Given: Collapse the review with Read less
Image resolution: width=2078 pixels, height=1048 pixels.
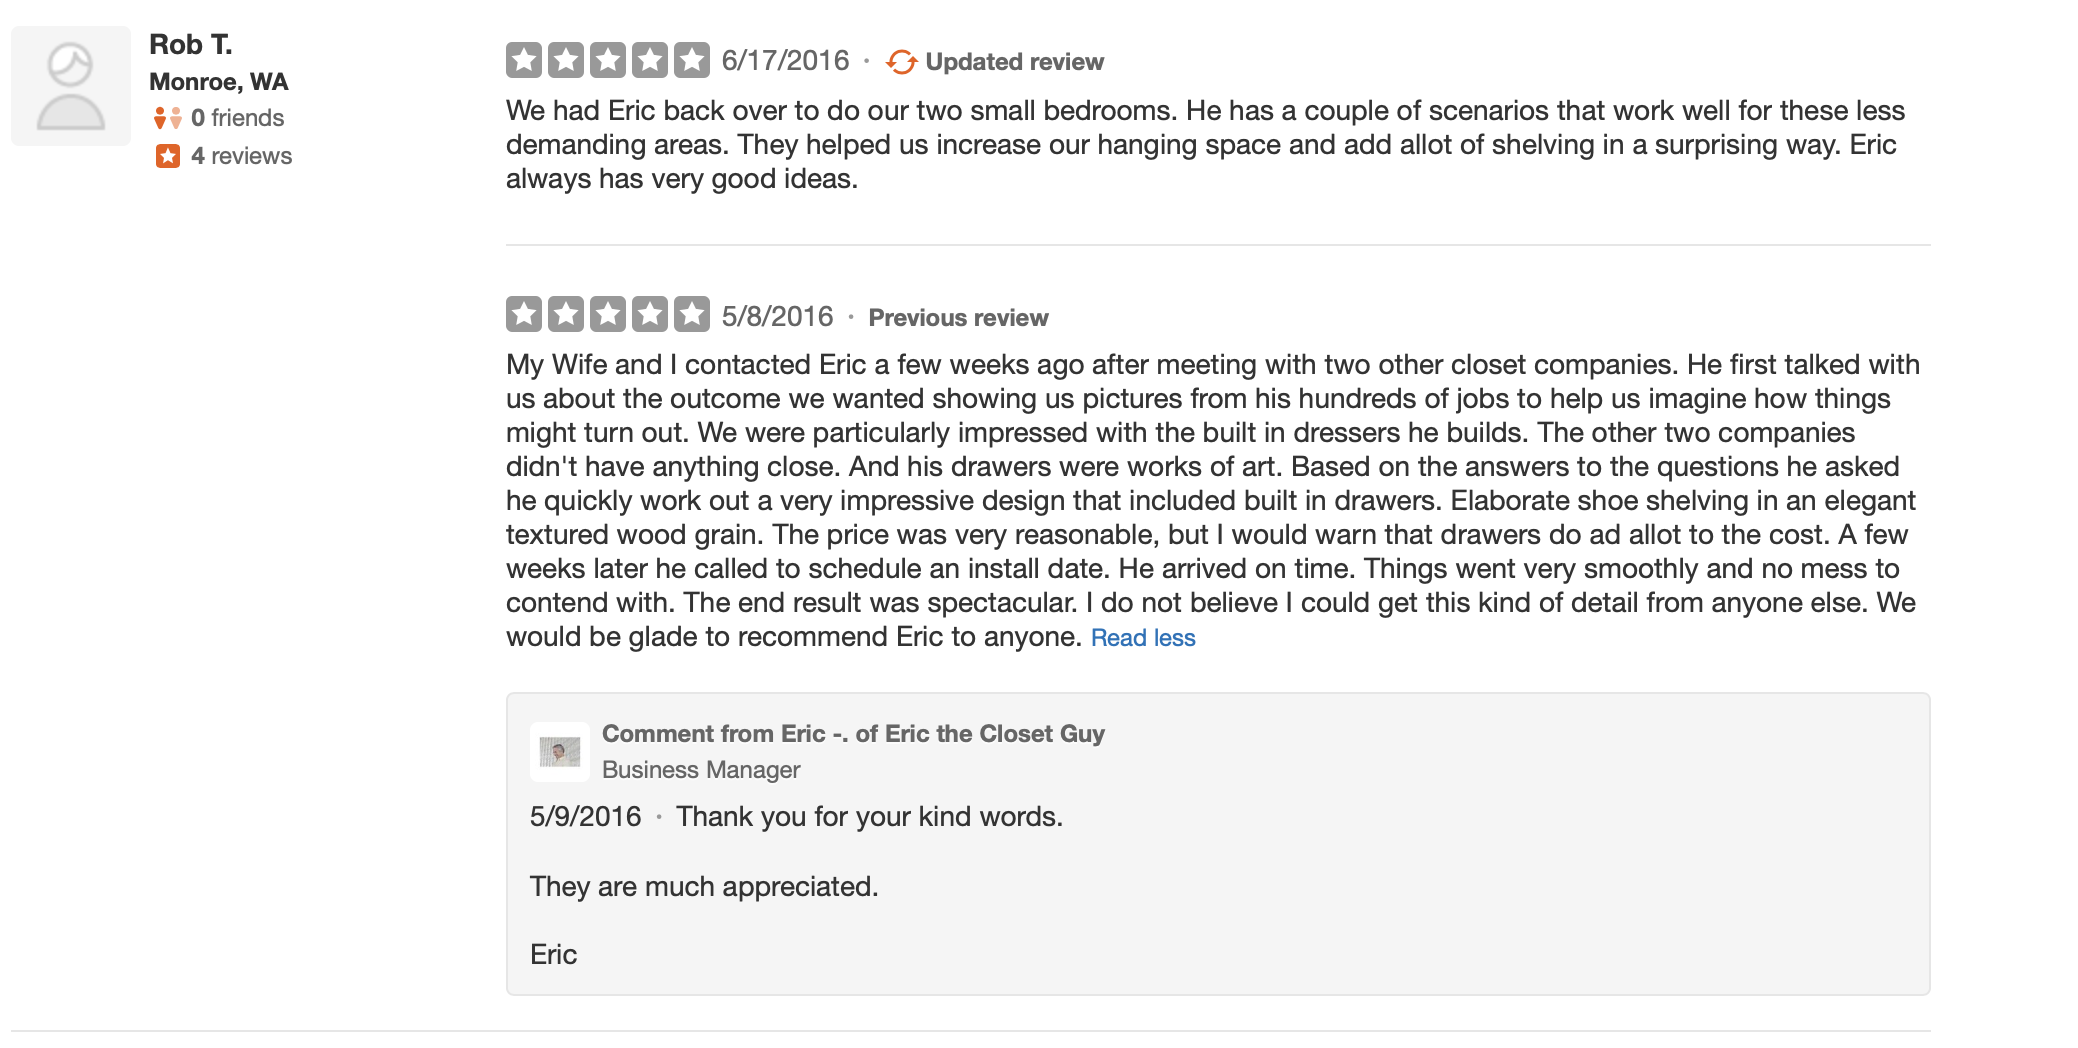Looking at the screenshot, I should [1143, 638].
